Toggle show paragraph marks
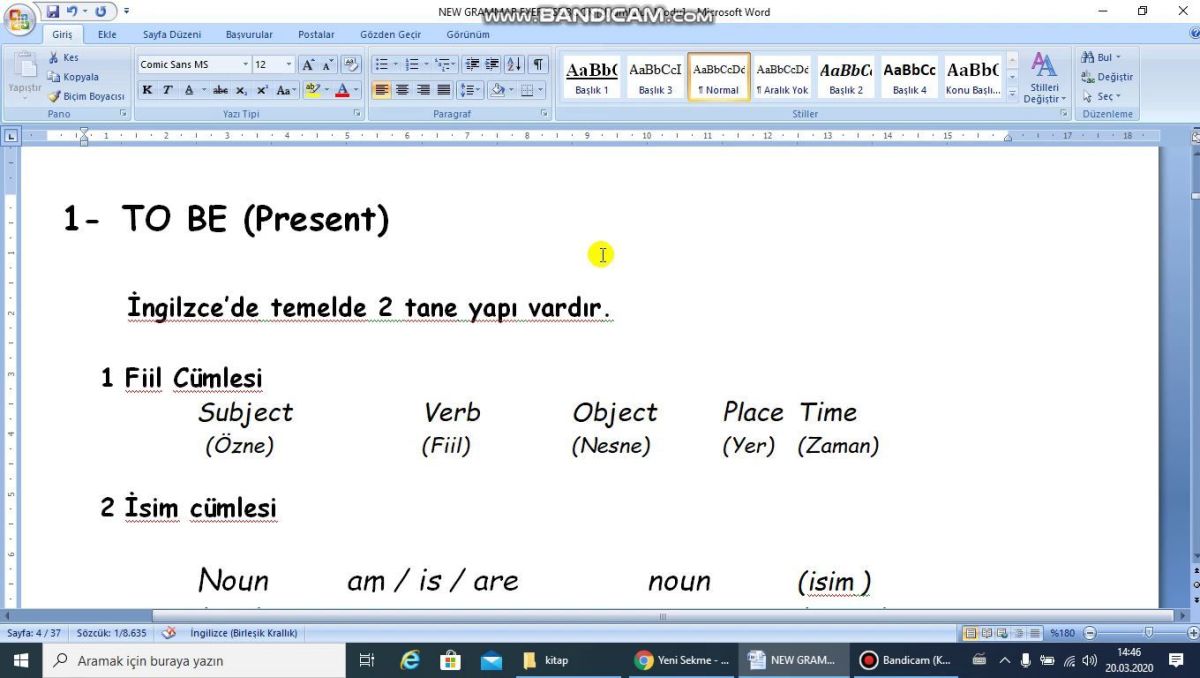Screen dimensions: 1200x678 [x=538, y=65]
